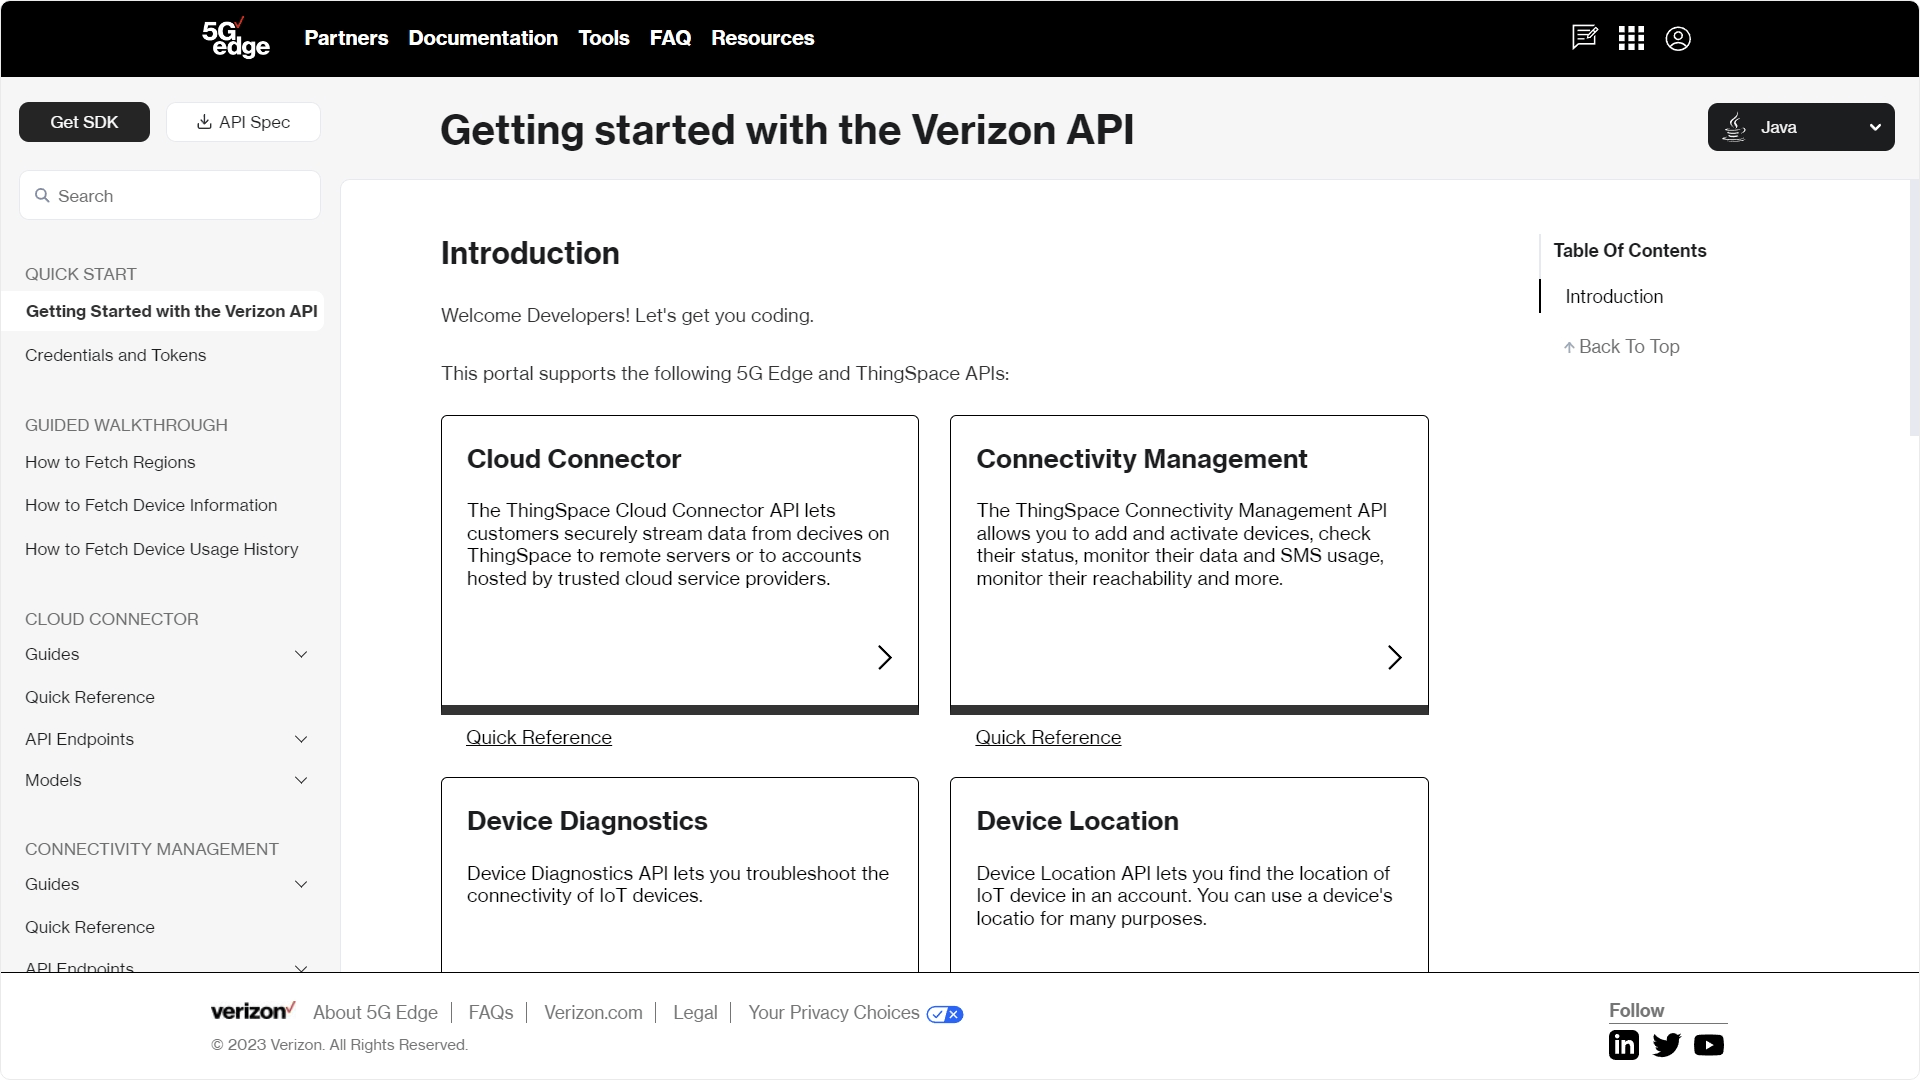Open How to Fetch Regions
This screenshot has width=1920, height=1080.
(110, 462)
